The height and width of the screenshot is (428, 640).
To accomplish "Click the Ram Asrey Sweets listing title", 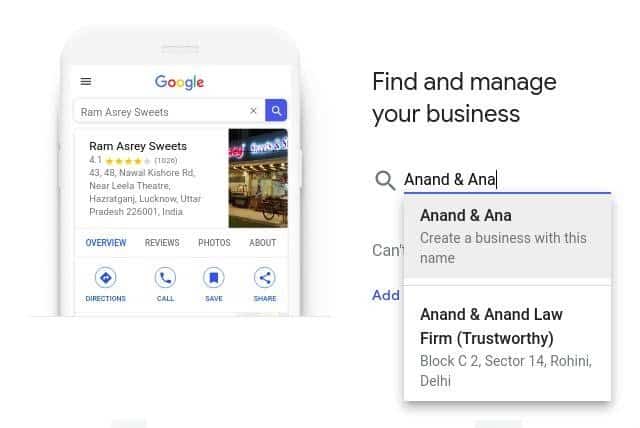I will coord(138,146).
